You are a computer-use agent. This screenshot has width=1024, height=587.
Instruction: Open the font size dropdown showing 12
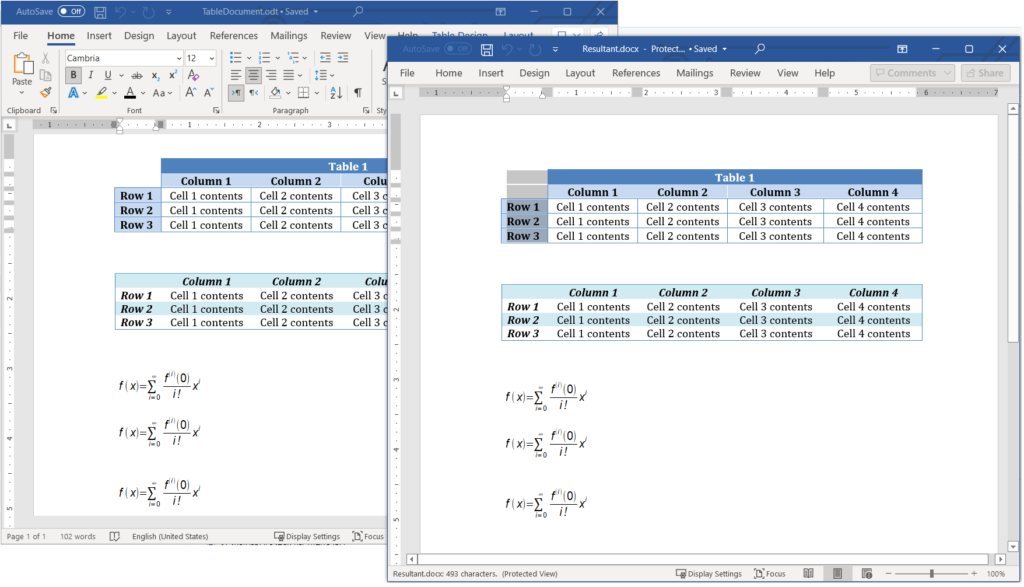click(211, 58)
